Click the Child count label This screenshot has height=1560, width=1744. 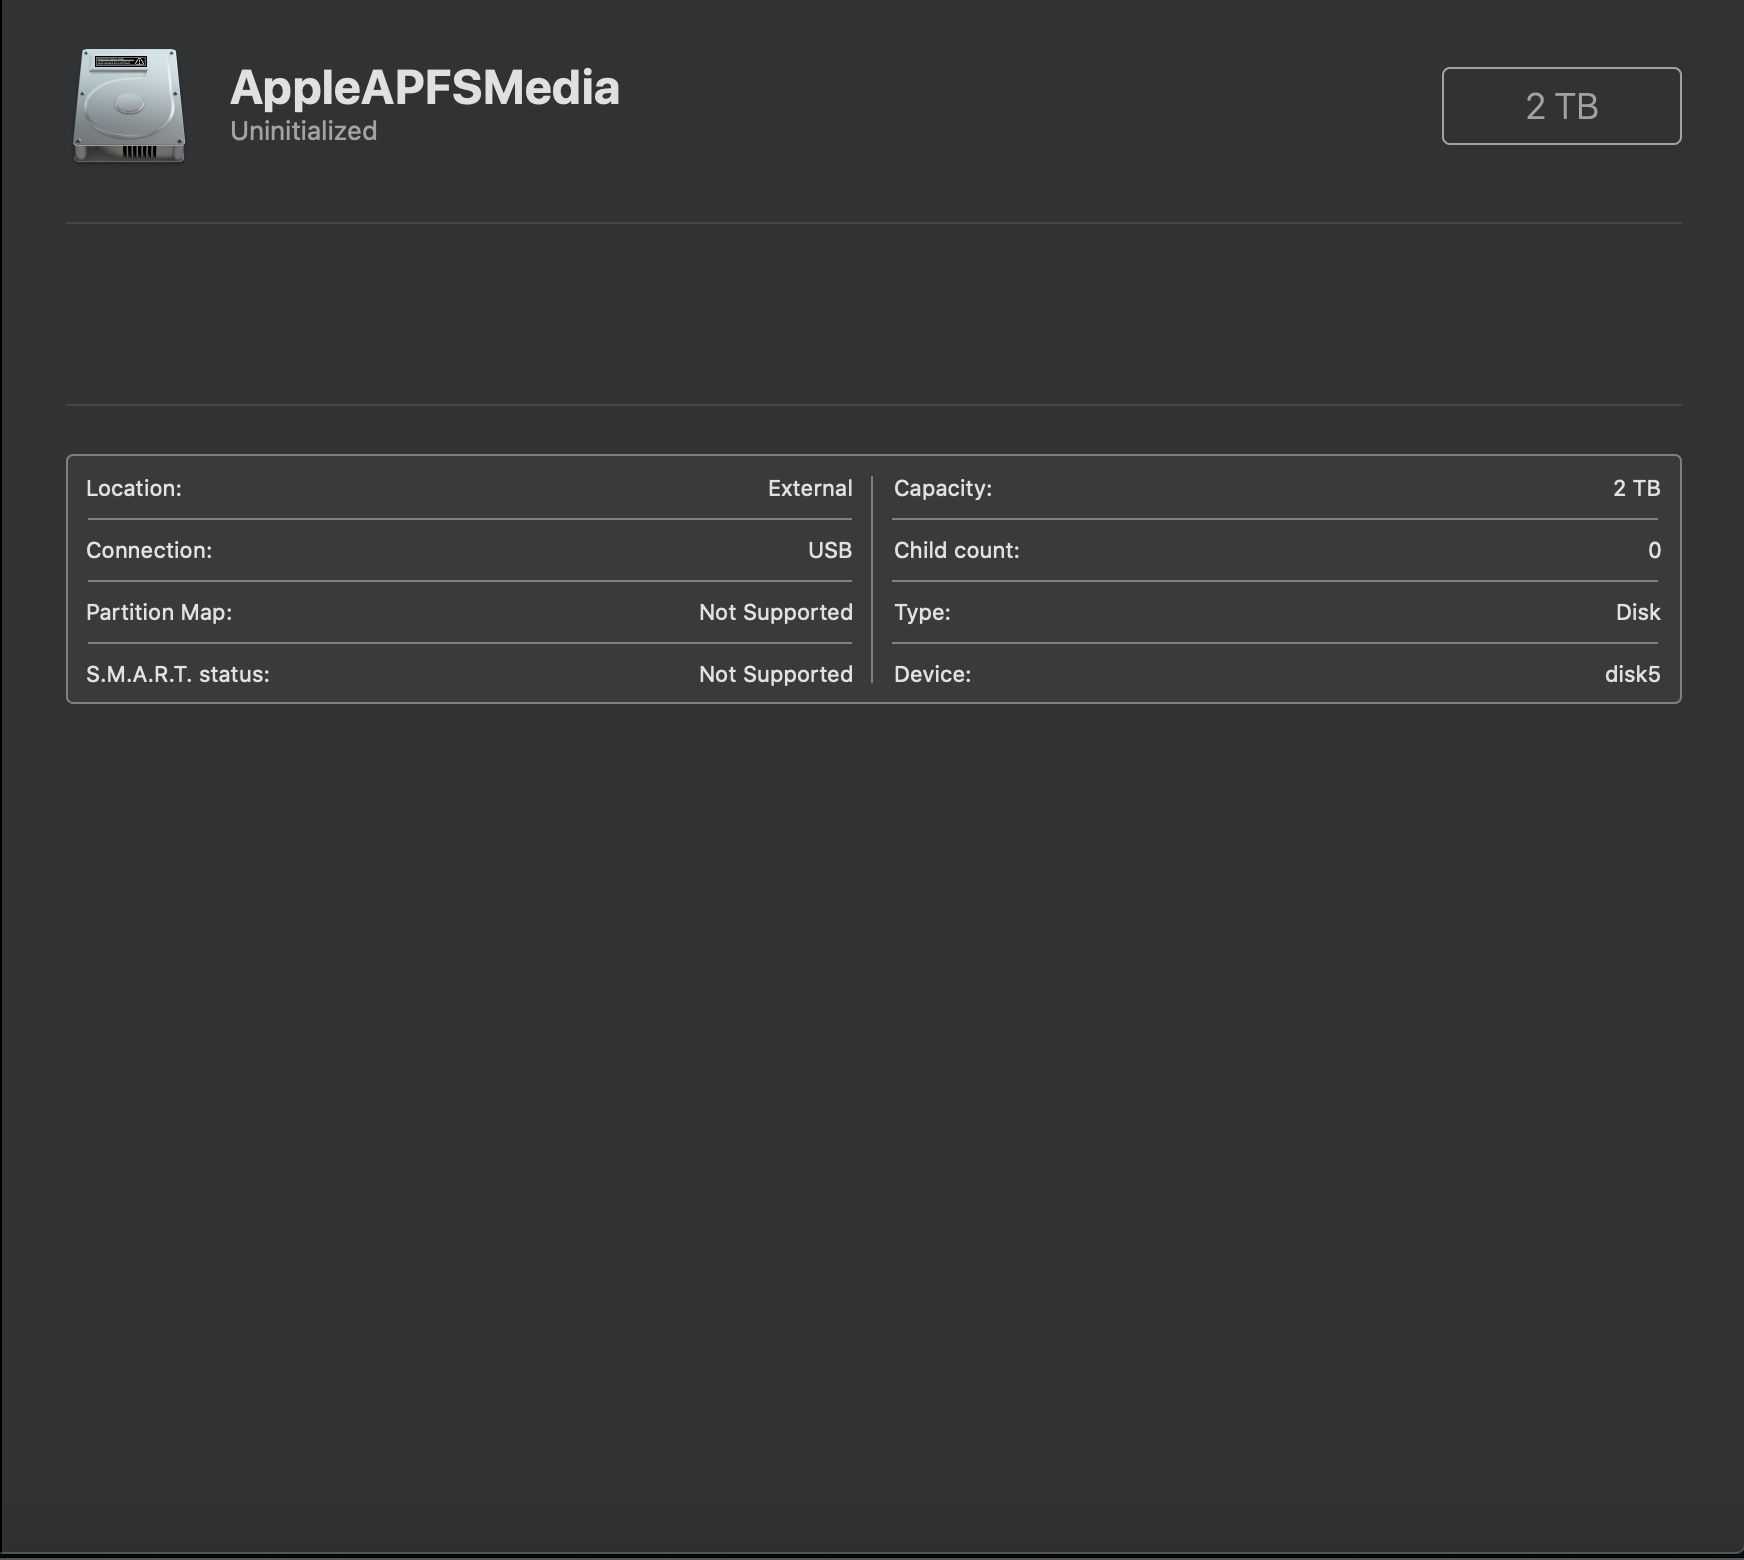957,550
